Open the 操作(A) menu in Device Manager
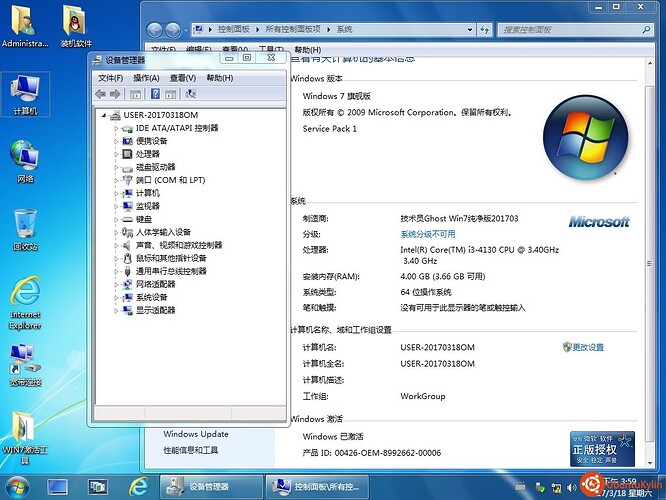The width and height of the screenshot is (666, 500). click(x=146, y=78)
